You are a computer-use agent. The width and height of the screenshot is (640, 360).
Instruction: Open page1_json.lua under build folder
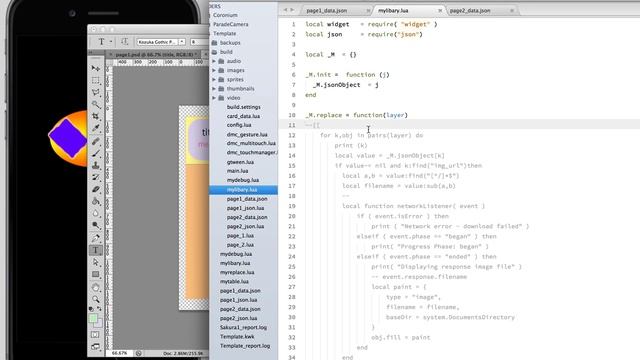(x=245, y=208)
